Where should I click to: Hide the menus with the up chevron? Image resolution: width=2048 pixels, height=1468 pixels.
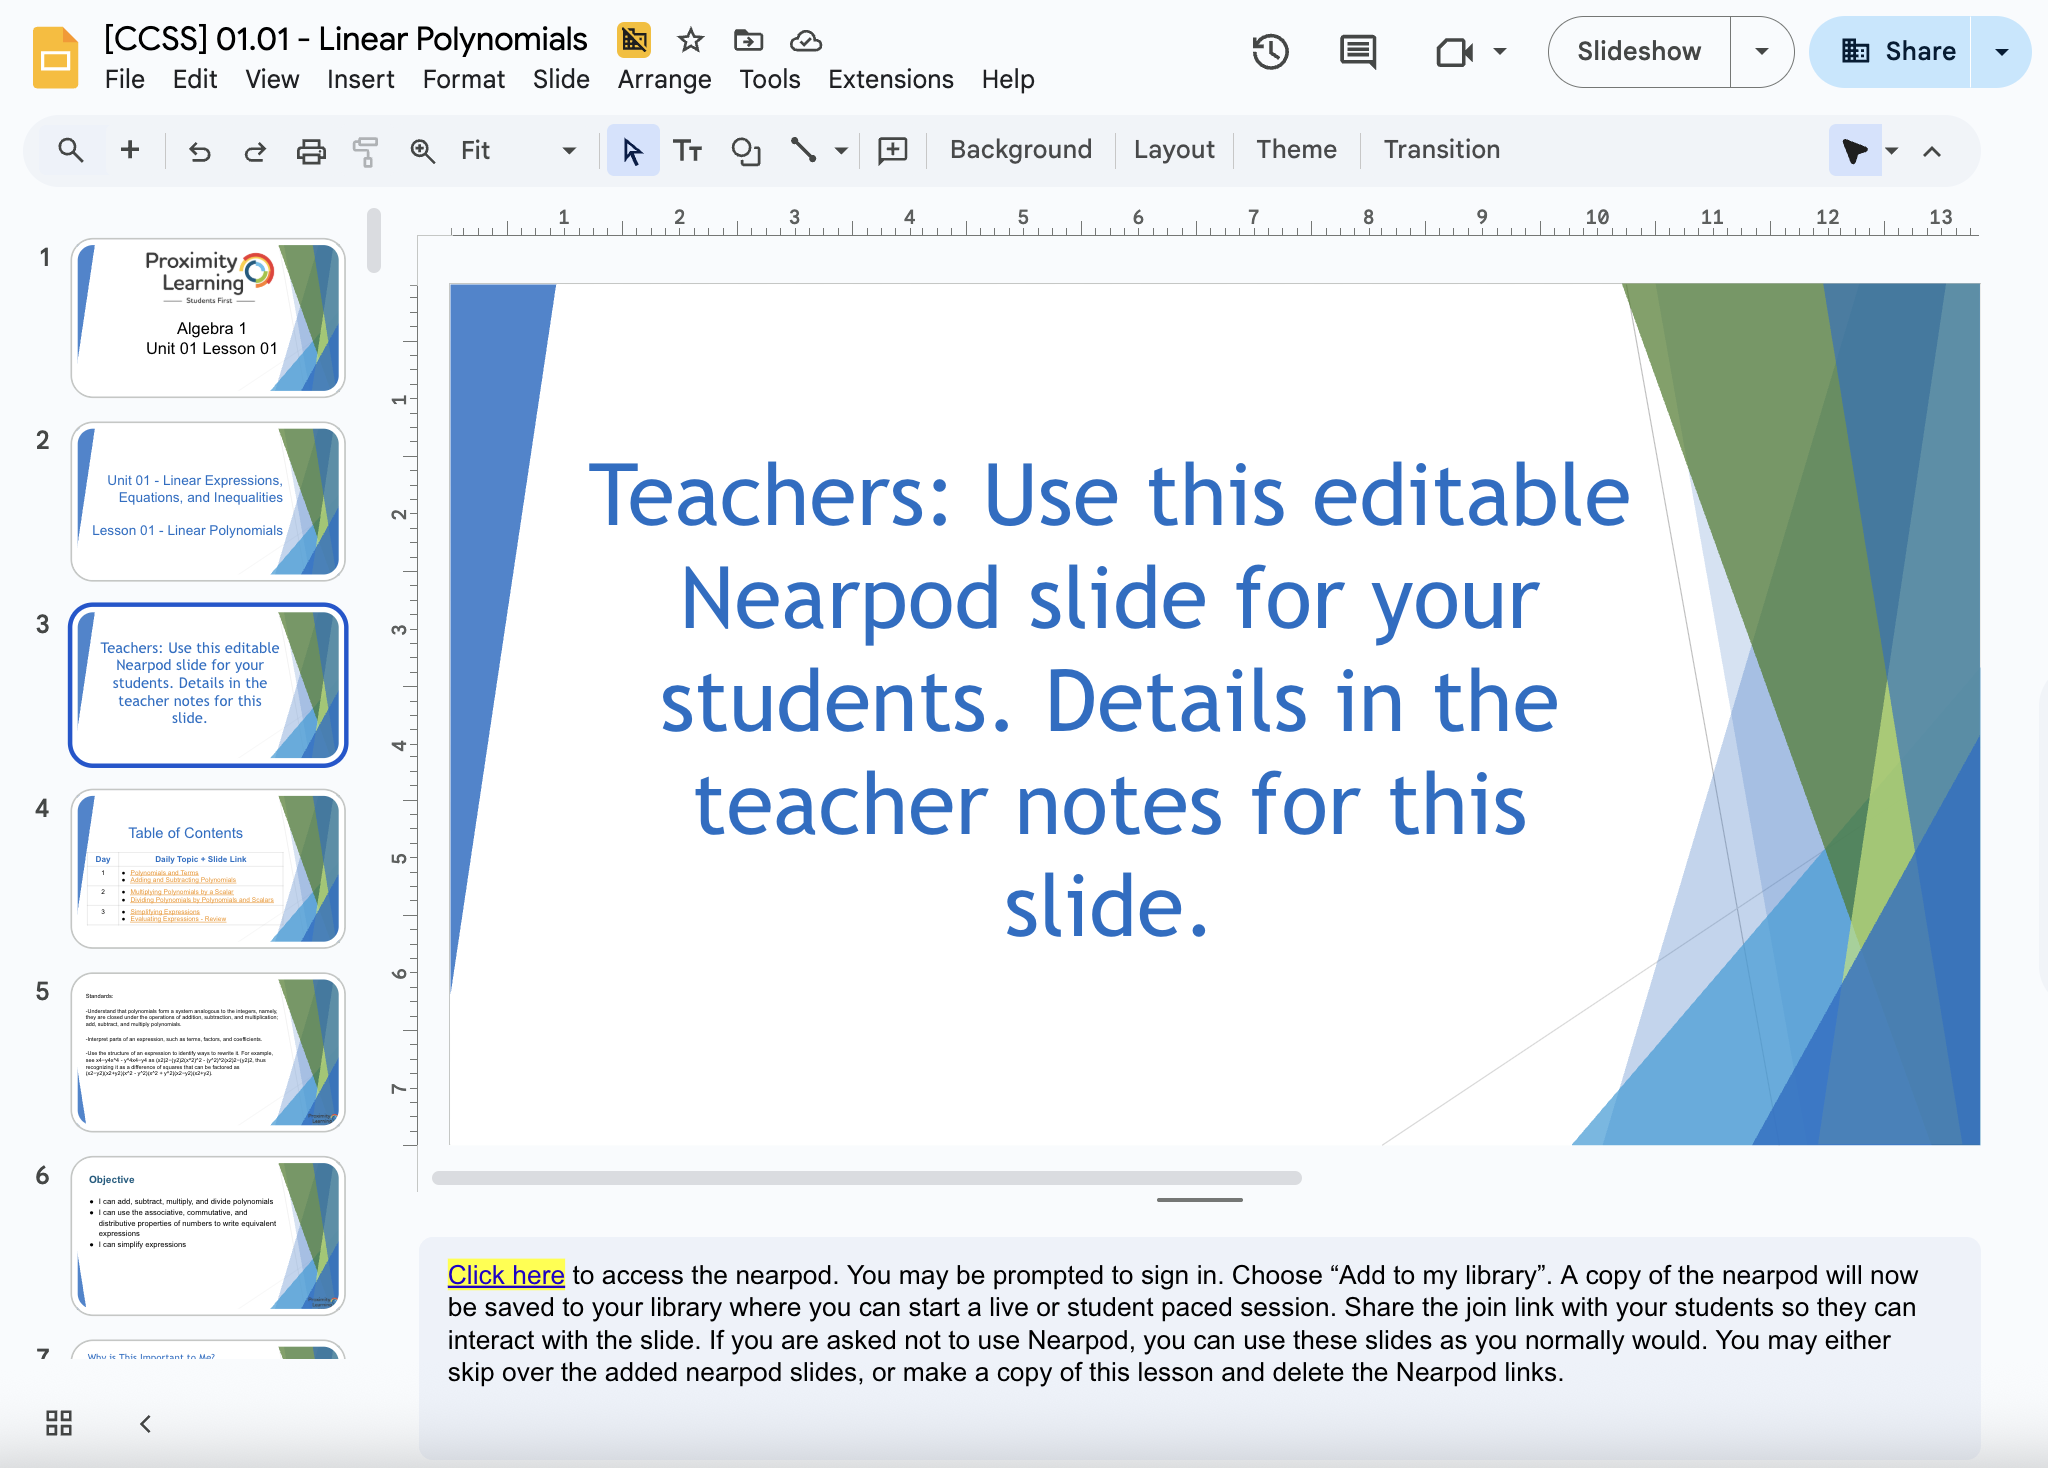coord(1932,151)
